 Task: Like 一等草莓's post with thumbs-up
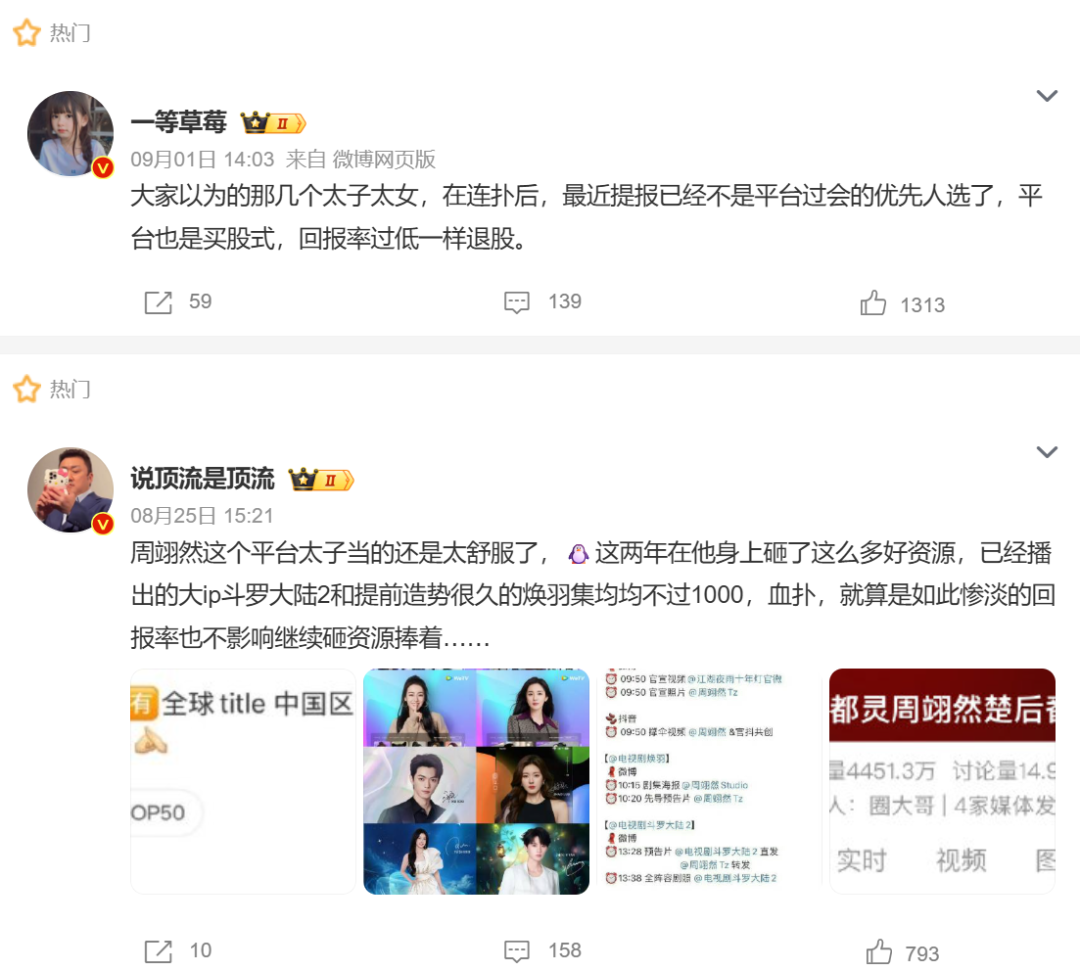pos(873,303)
